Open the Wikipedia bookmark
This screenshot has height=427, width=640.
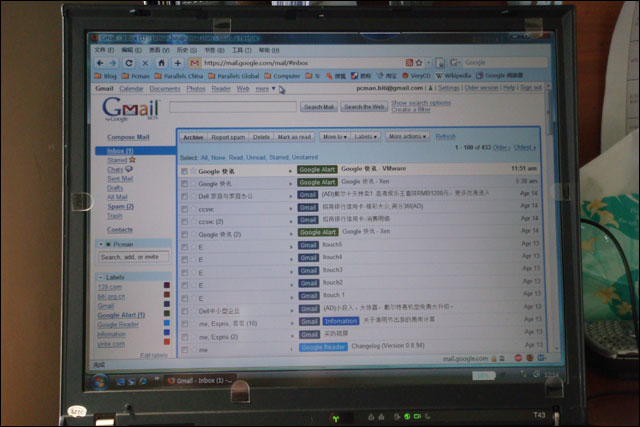(453, 76)
